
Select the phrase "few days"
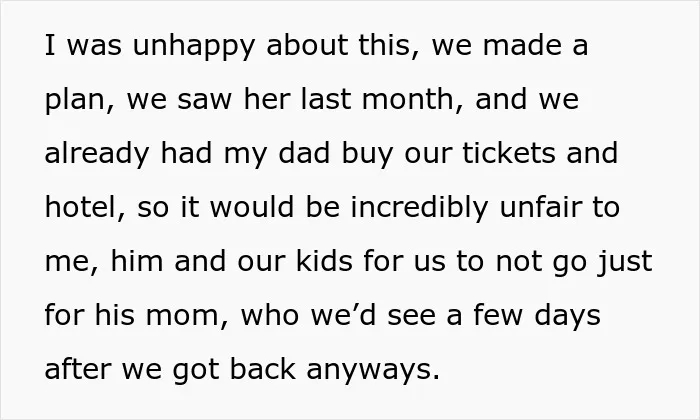537,316
